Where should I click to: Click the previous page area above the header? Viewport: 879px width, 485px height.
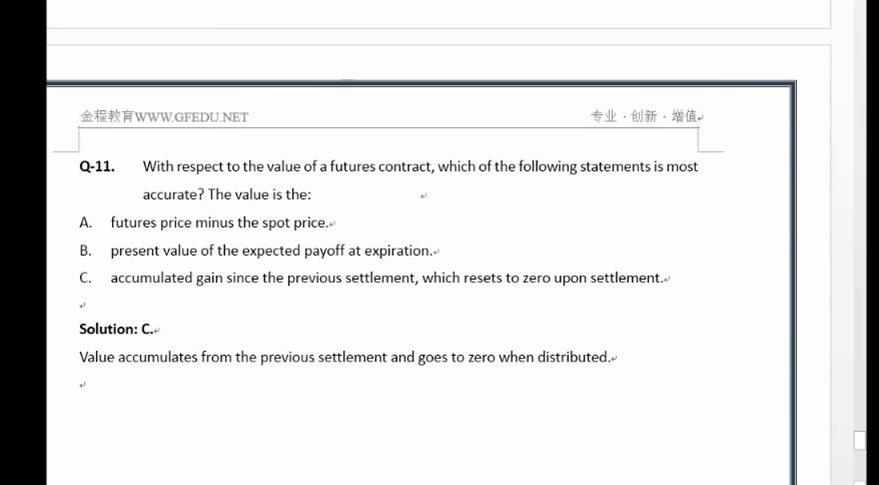[437, 14]
